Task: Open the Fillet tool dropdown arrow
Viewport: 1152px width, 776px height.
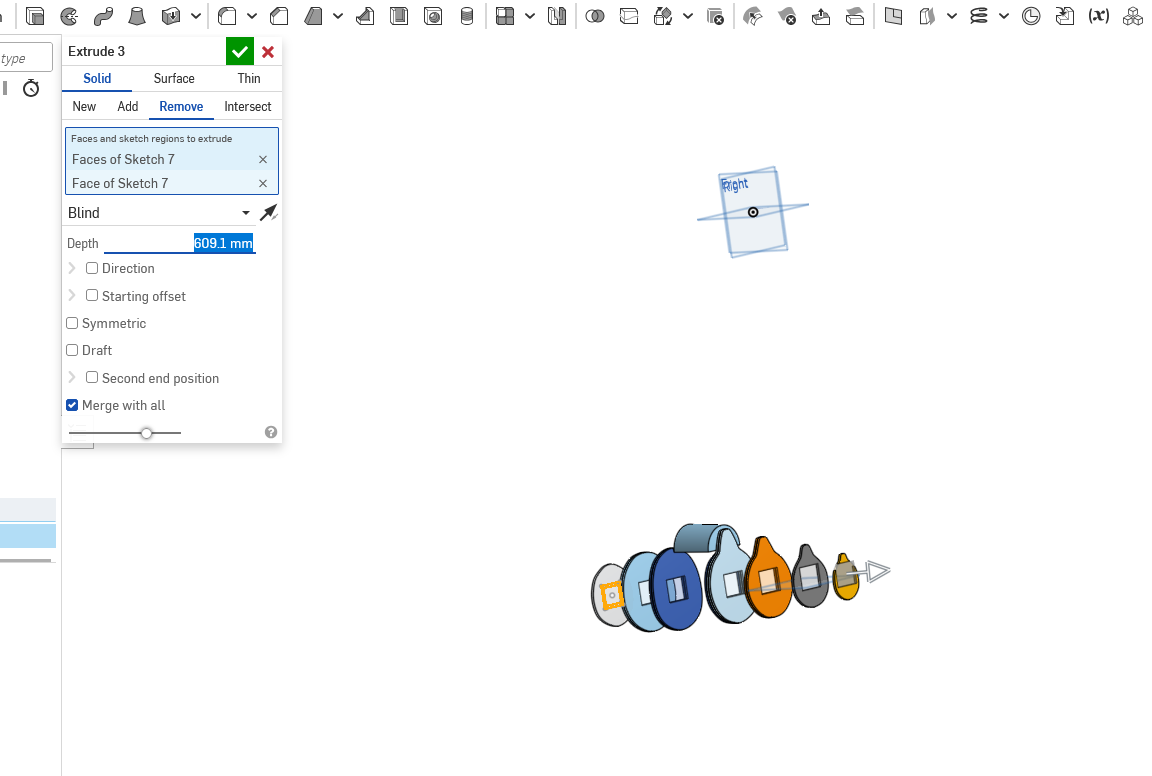Action: pos(252,16)
